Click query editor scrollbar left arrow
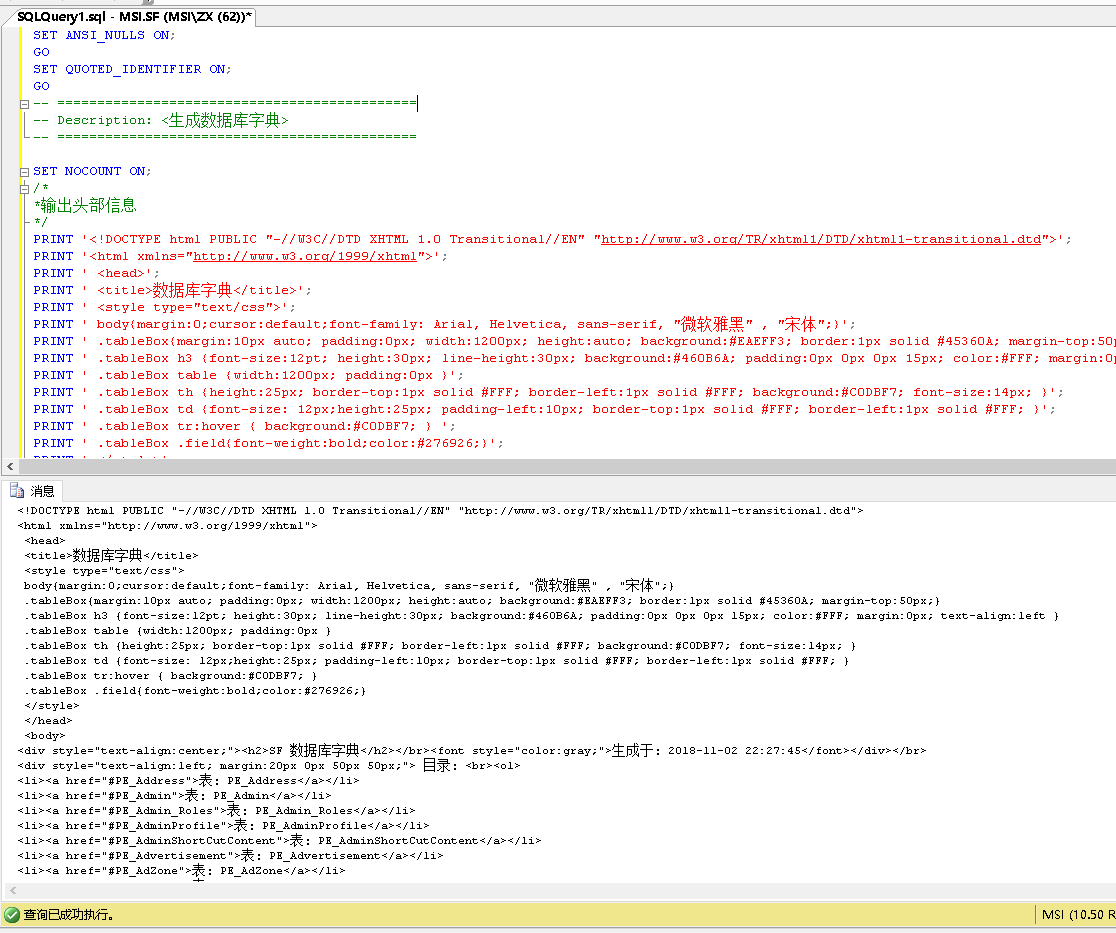Screen dimensions: 1116x933 click(10, 467)
